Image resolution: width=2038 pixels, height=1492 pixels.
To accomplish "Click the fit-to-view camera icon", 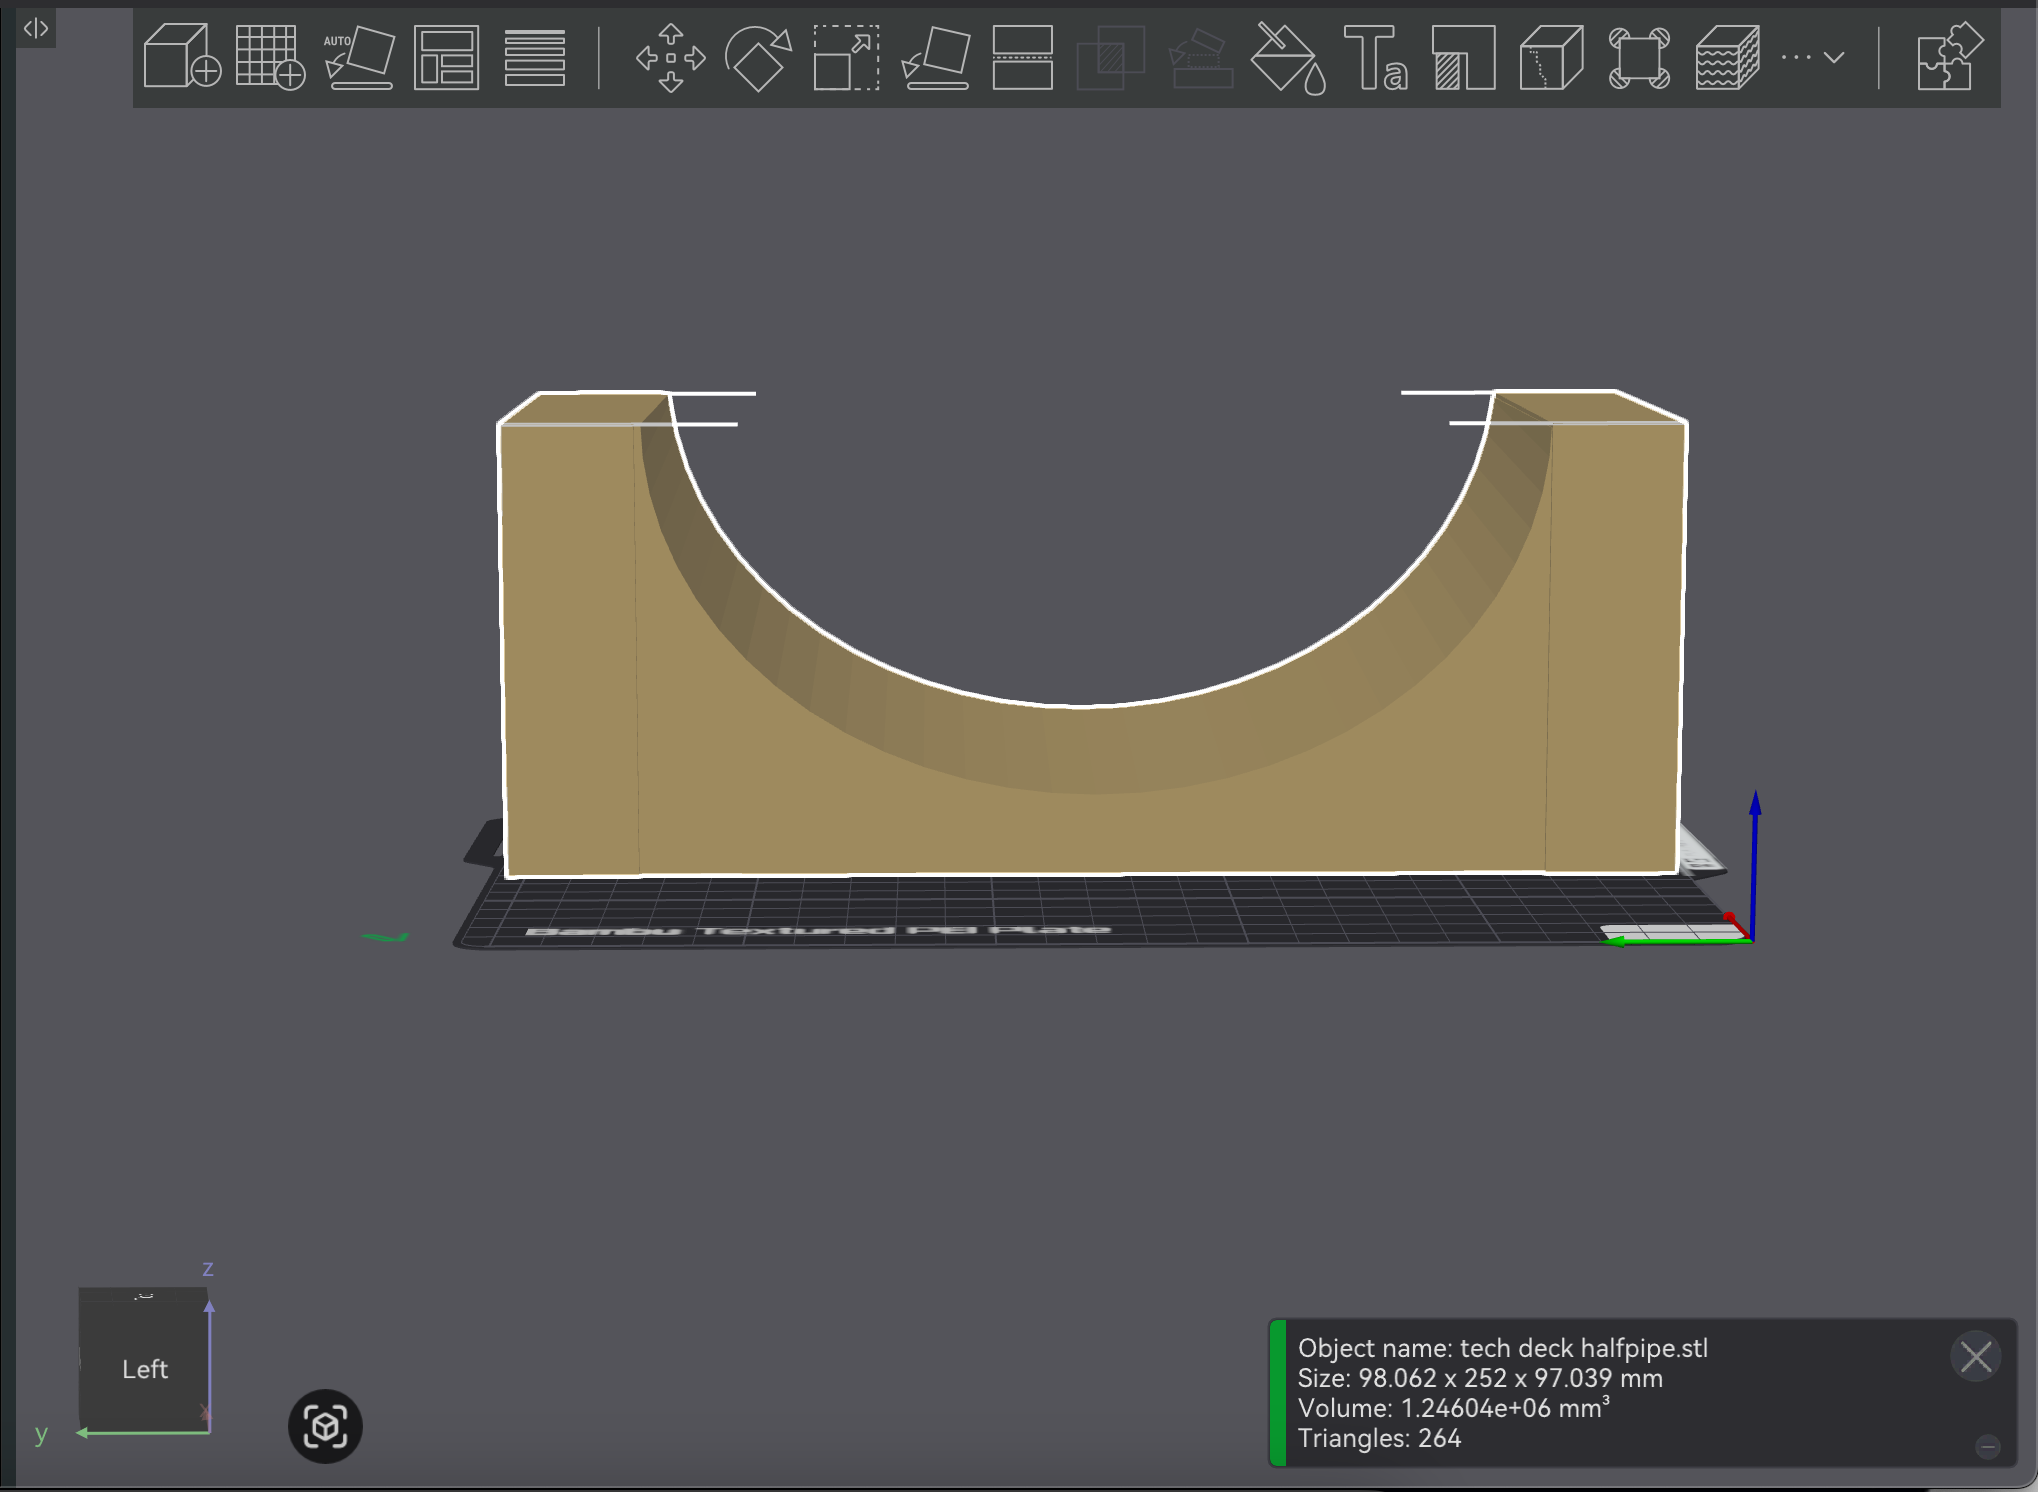I will click(x=325, y=1426).
